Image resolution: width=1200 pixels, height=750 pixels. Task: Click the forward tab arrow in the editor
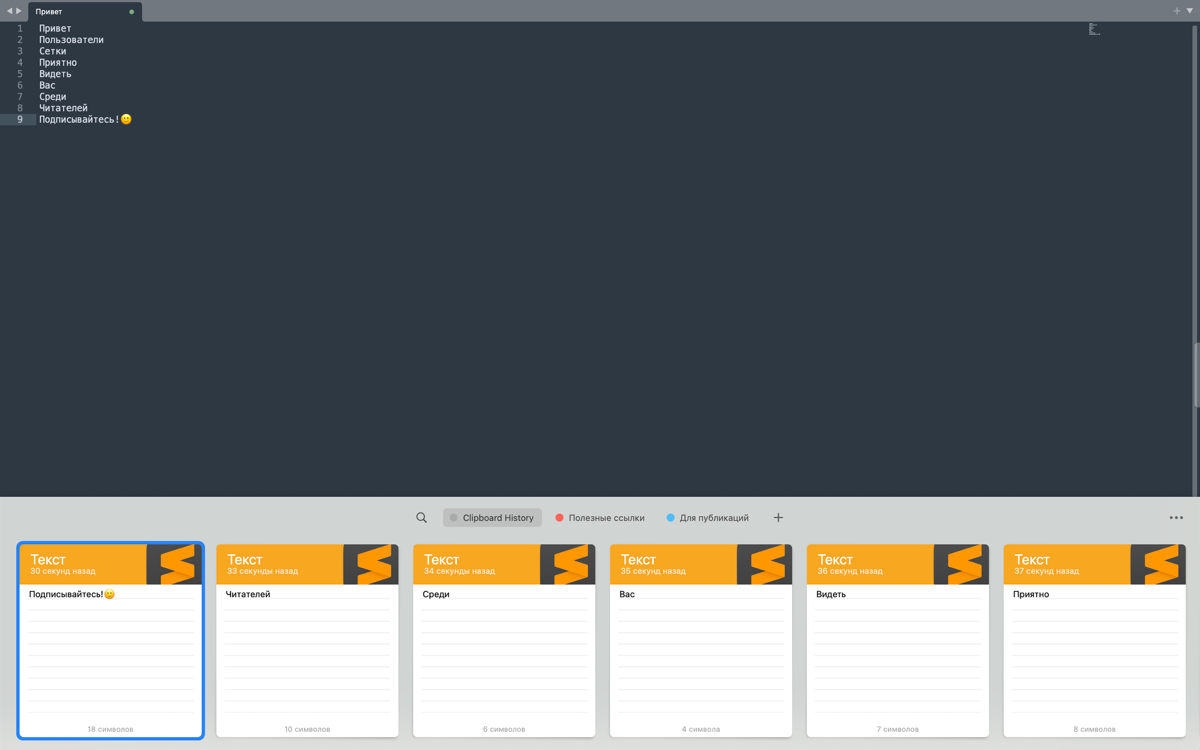click(19, 11)
